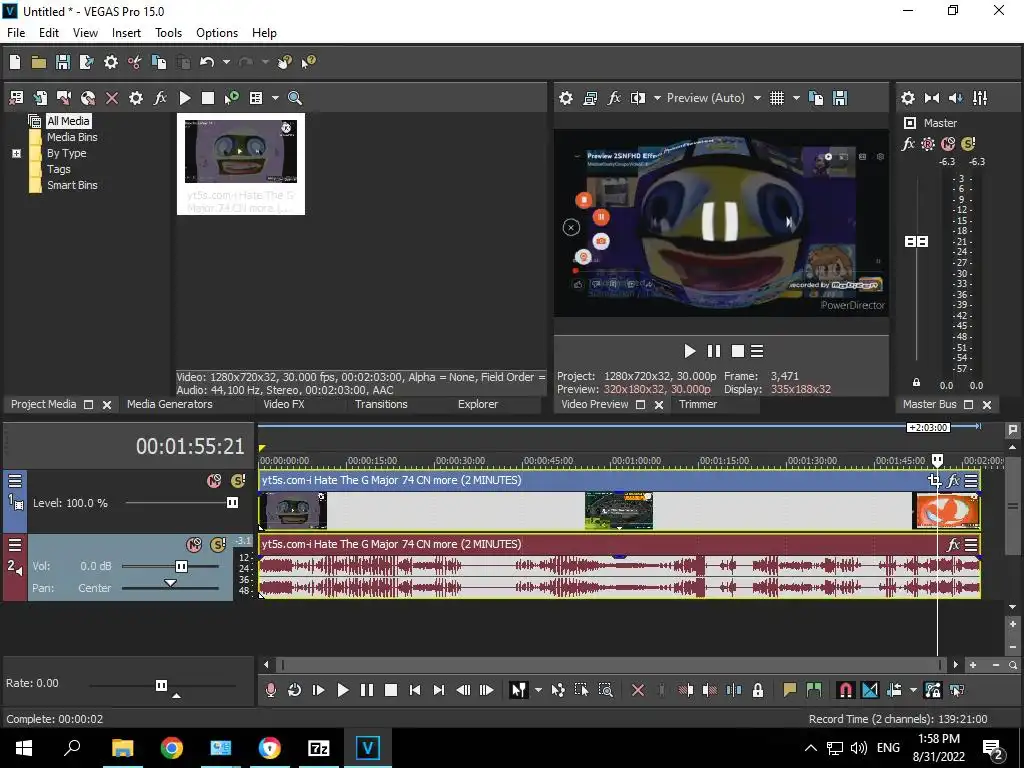Select the media thumbnail in Project Media
Viewport: 1024px width, 768px height.
(240, 164)
